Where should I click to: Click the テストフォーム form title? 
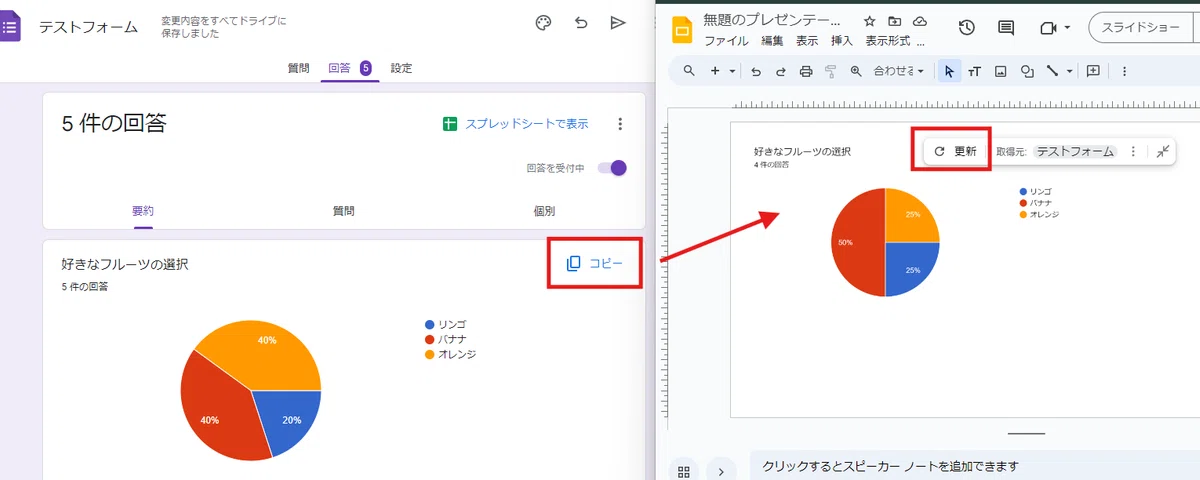pyautogui.click(x=88, y=27)
